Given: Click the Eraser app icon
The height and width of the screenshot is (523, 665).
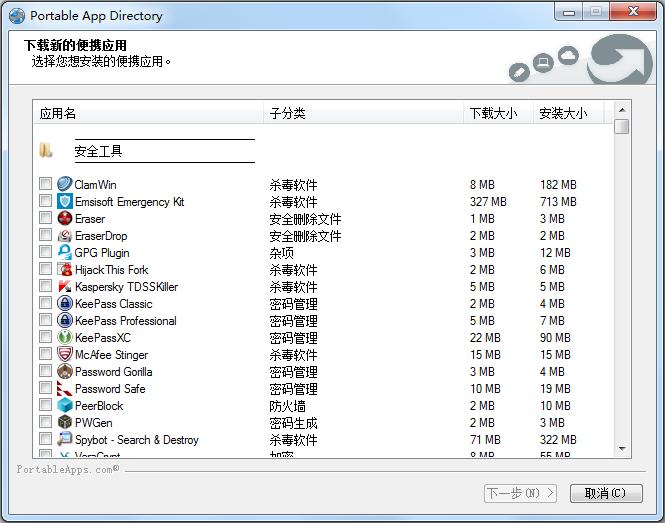Looking at the screenshot, I should click(65, 218).
